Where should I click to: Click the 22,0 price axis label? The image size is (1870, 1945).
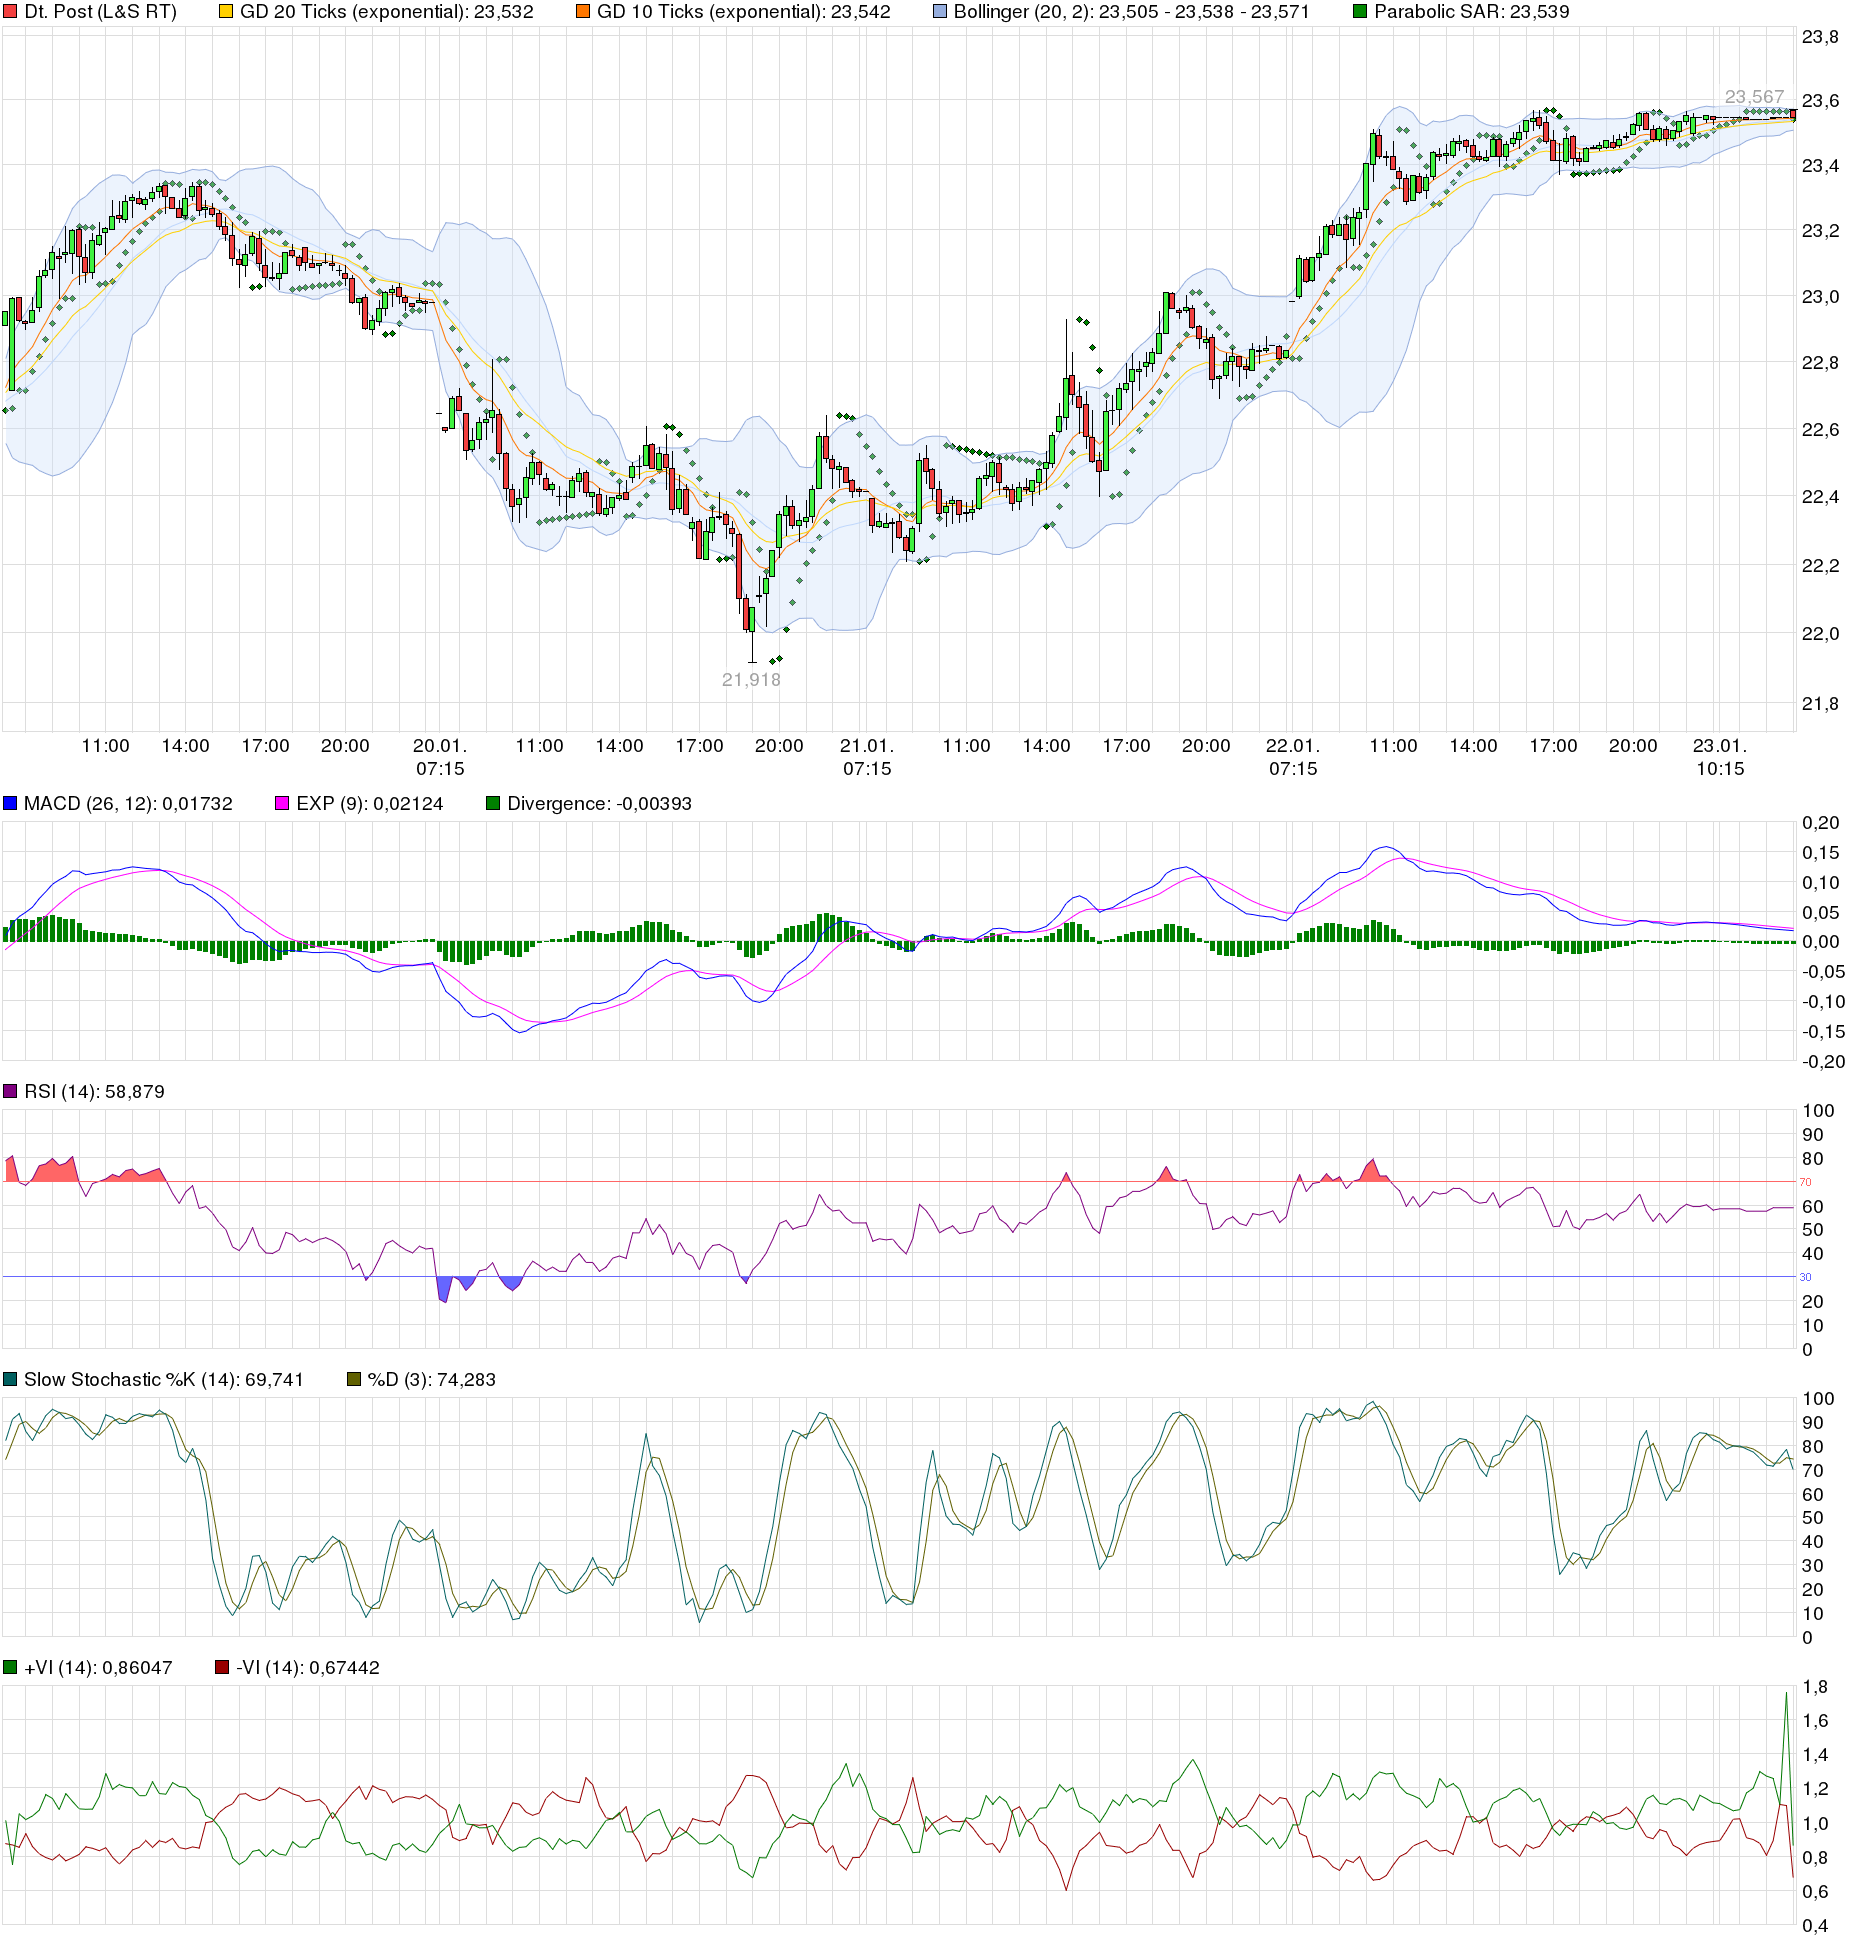1820,633
